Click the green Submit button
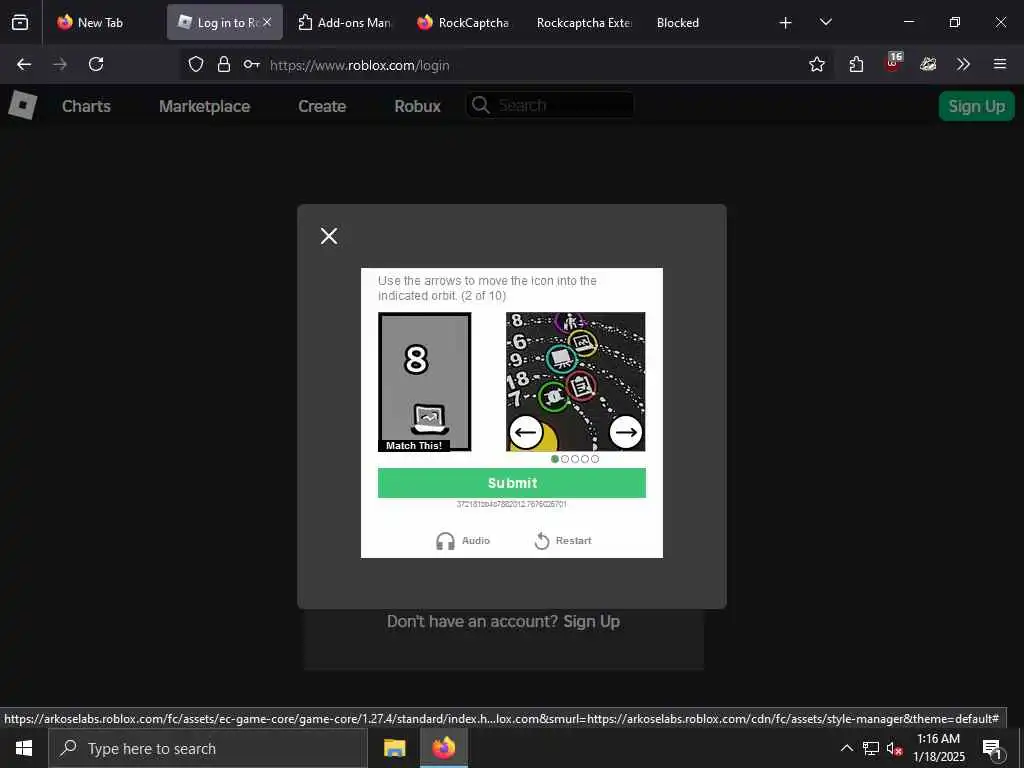1024x768 pixels. tap(512, 483)
